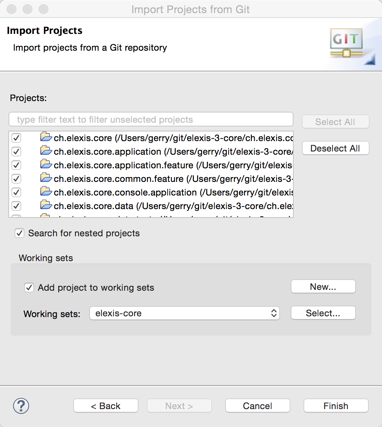Uncheck the ch.elexis.core project checkbox
The image size is (382, 427).
(x=16, y=138)
